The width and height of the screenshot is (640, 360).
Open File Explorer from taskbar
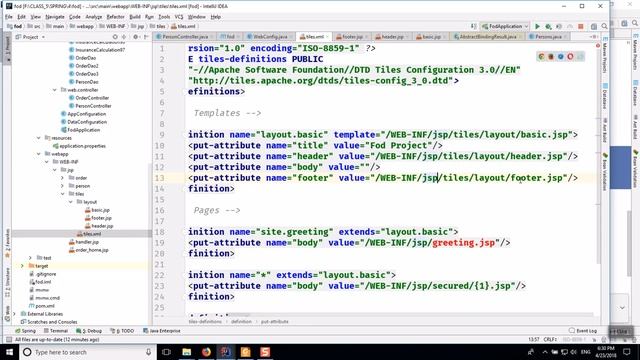pos(187,352)
